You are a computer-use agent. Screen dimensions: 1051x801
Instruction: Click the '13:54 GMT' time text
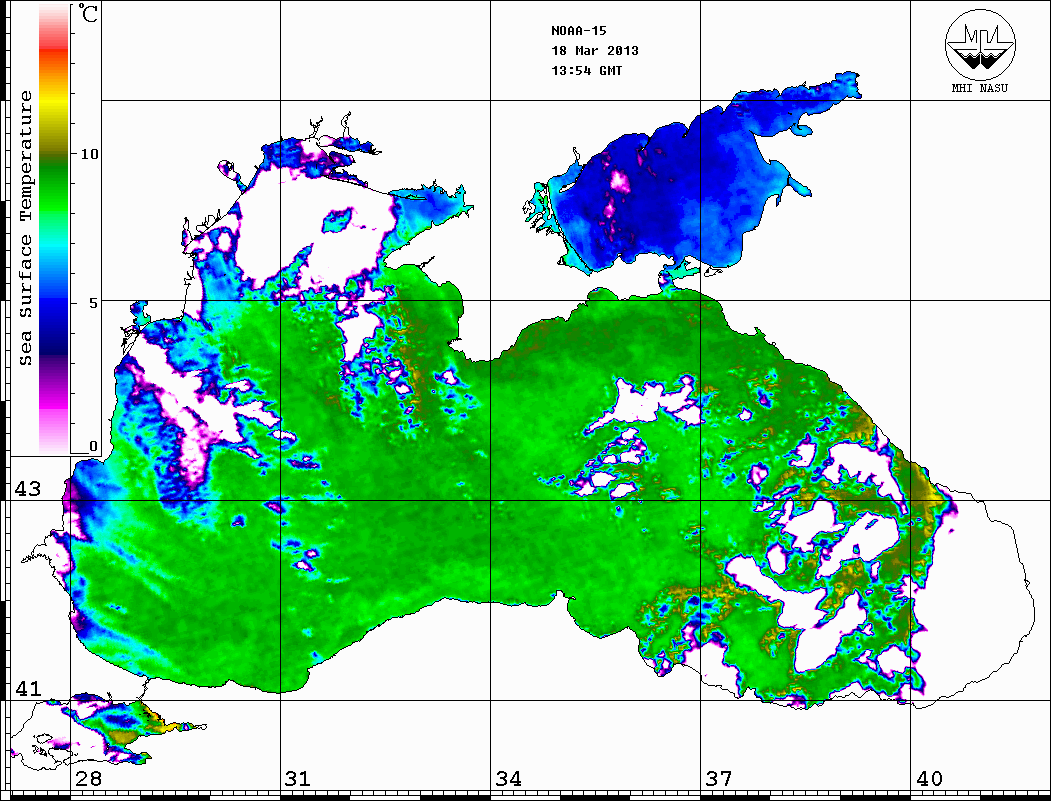coord(586,70)
